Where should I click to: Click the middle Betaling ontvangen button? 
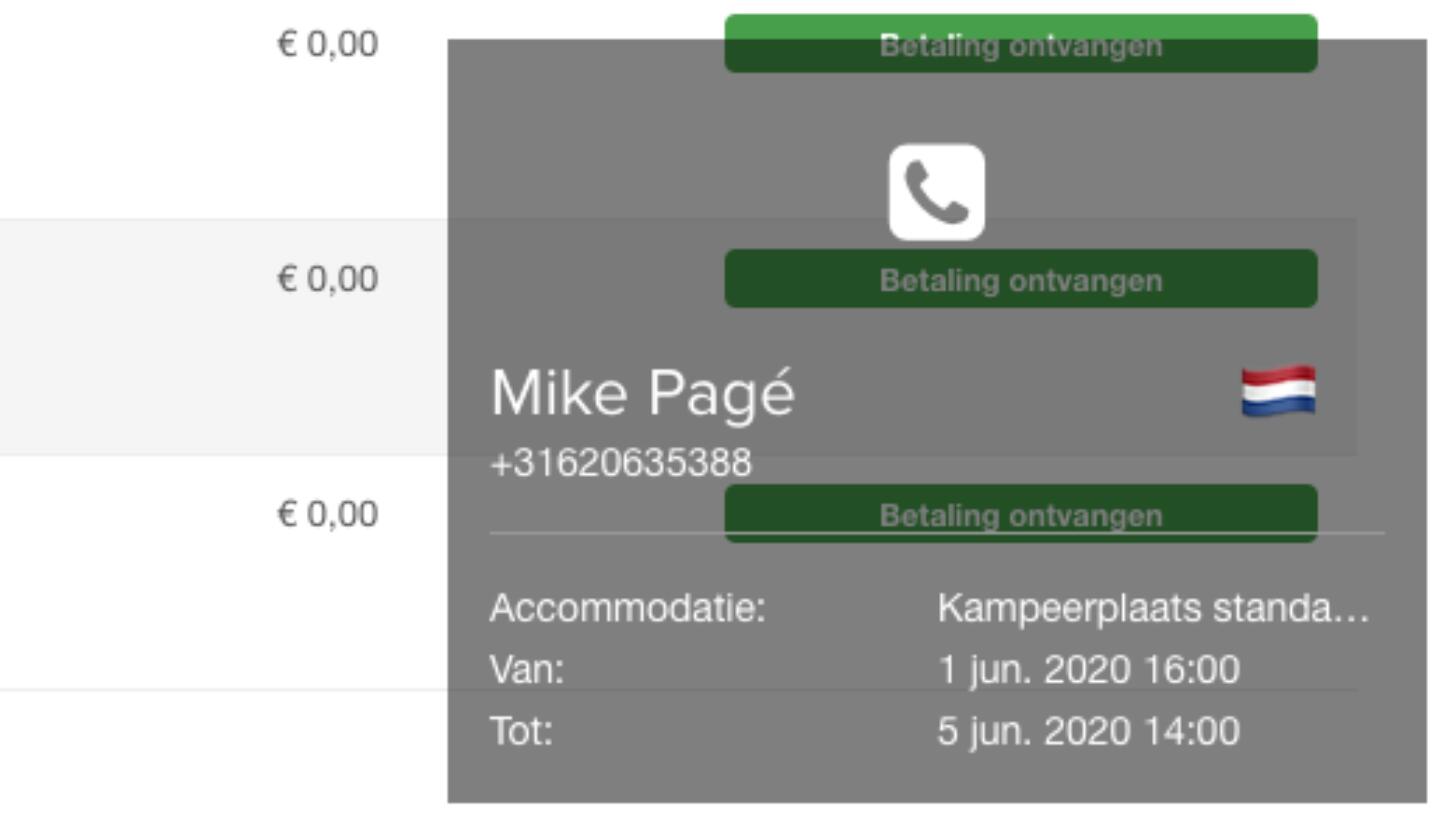tap(1020, 279)
